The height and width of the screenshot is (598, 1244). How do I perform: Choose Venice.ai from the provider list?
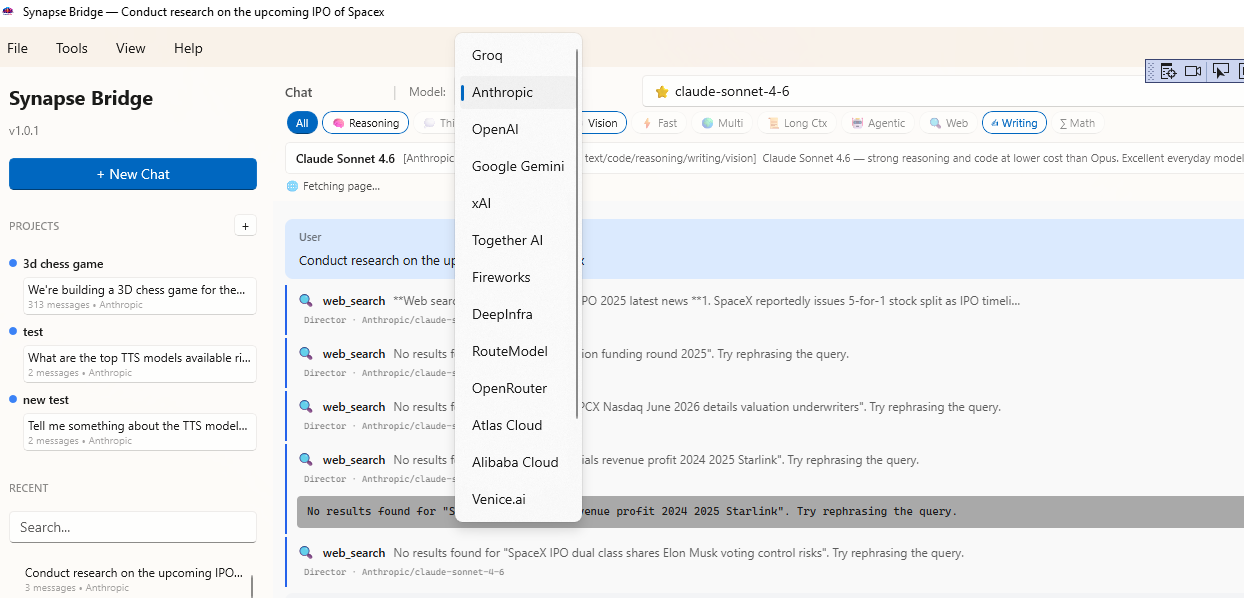click(x=516, y=499)
